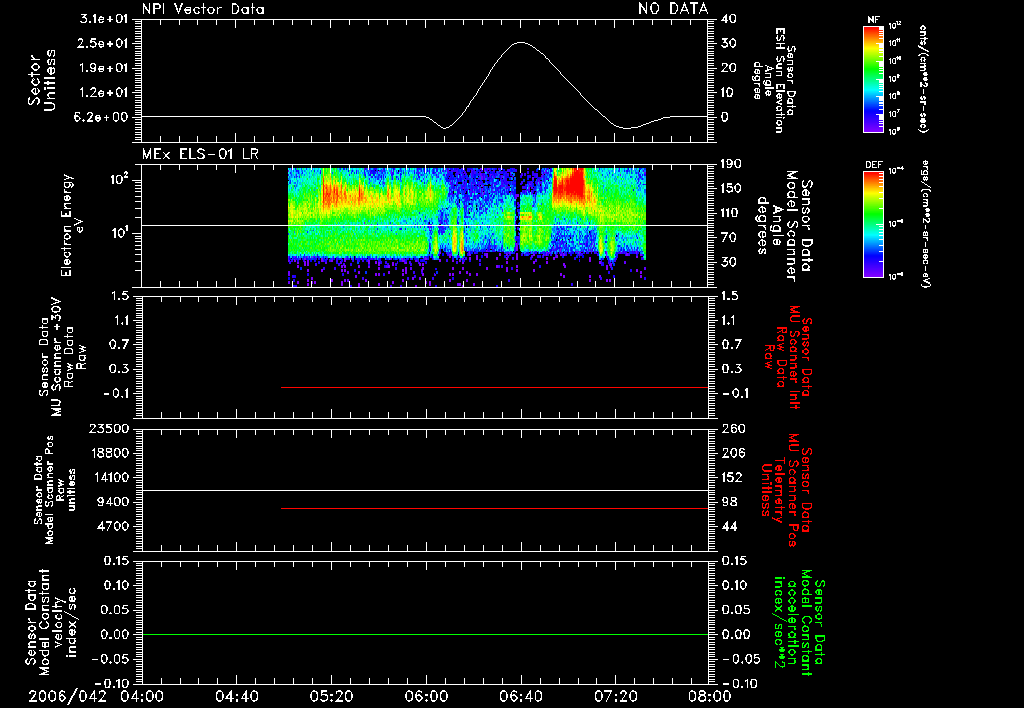Click the red 'MU Scanner Int Raw Data' axis title
Image resolution: width=1024 pixels, height=708 pixels.
pyautogui.click(x=786, y=357)
